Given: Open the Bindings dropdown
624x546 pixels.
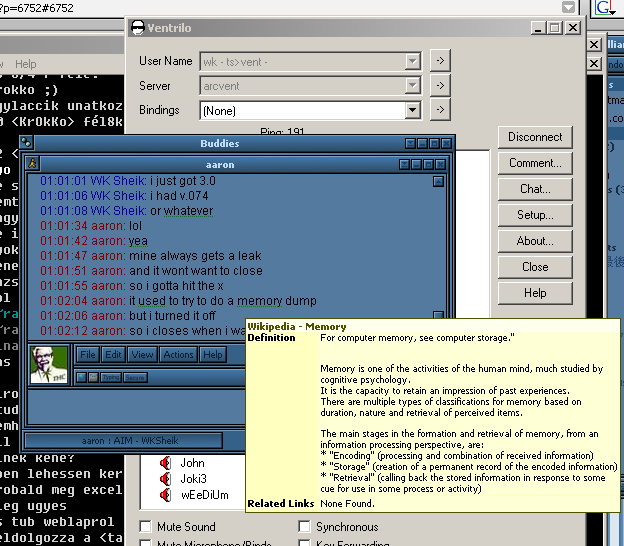Looking at the screenshot, I should point(413,110).
